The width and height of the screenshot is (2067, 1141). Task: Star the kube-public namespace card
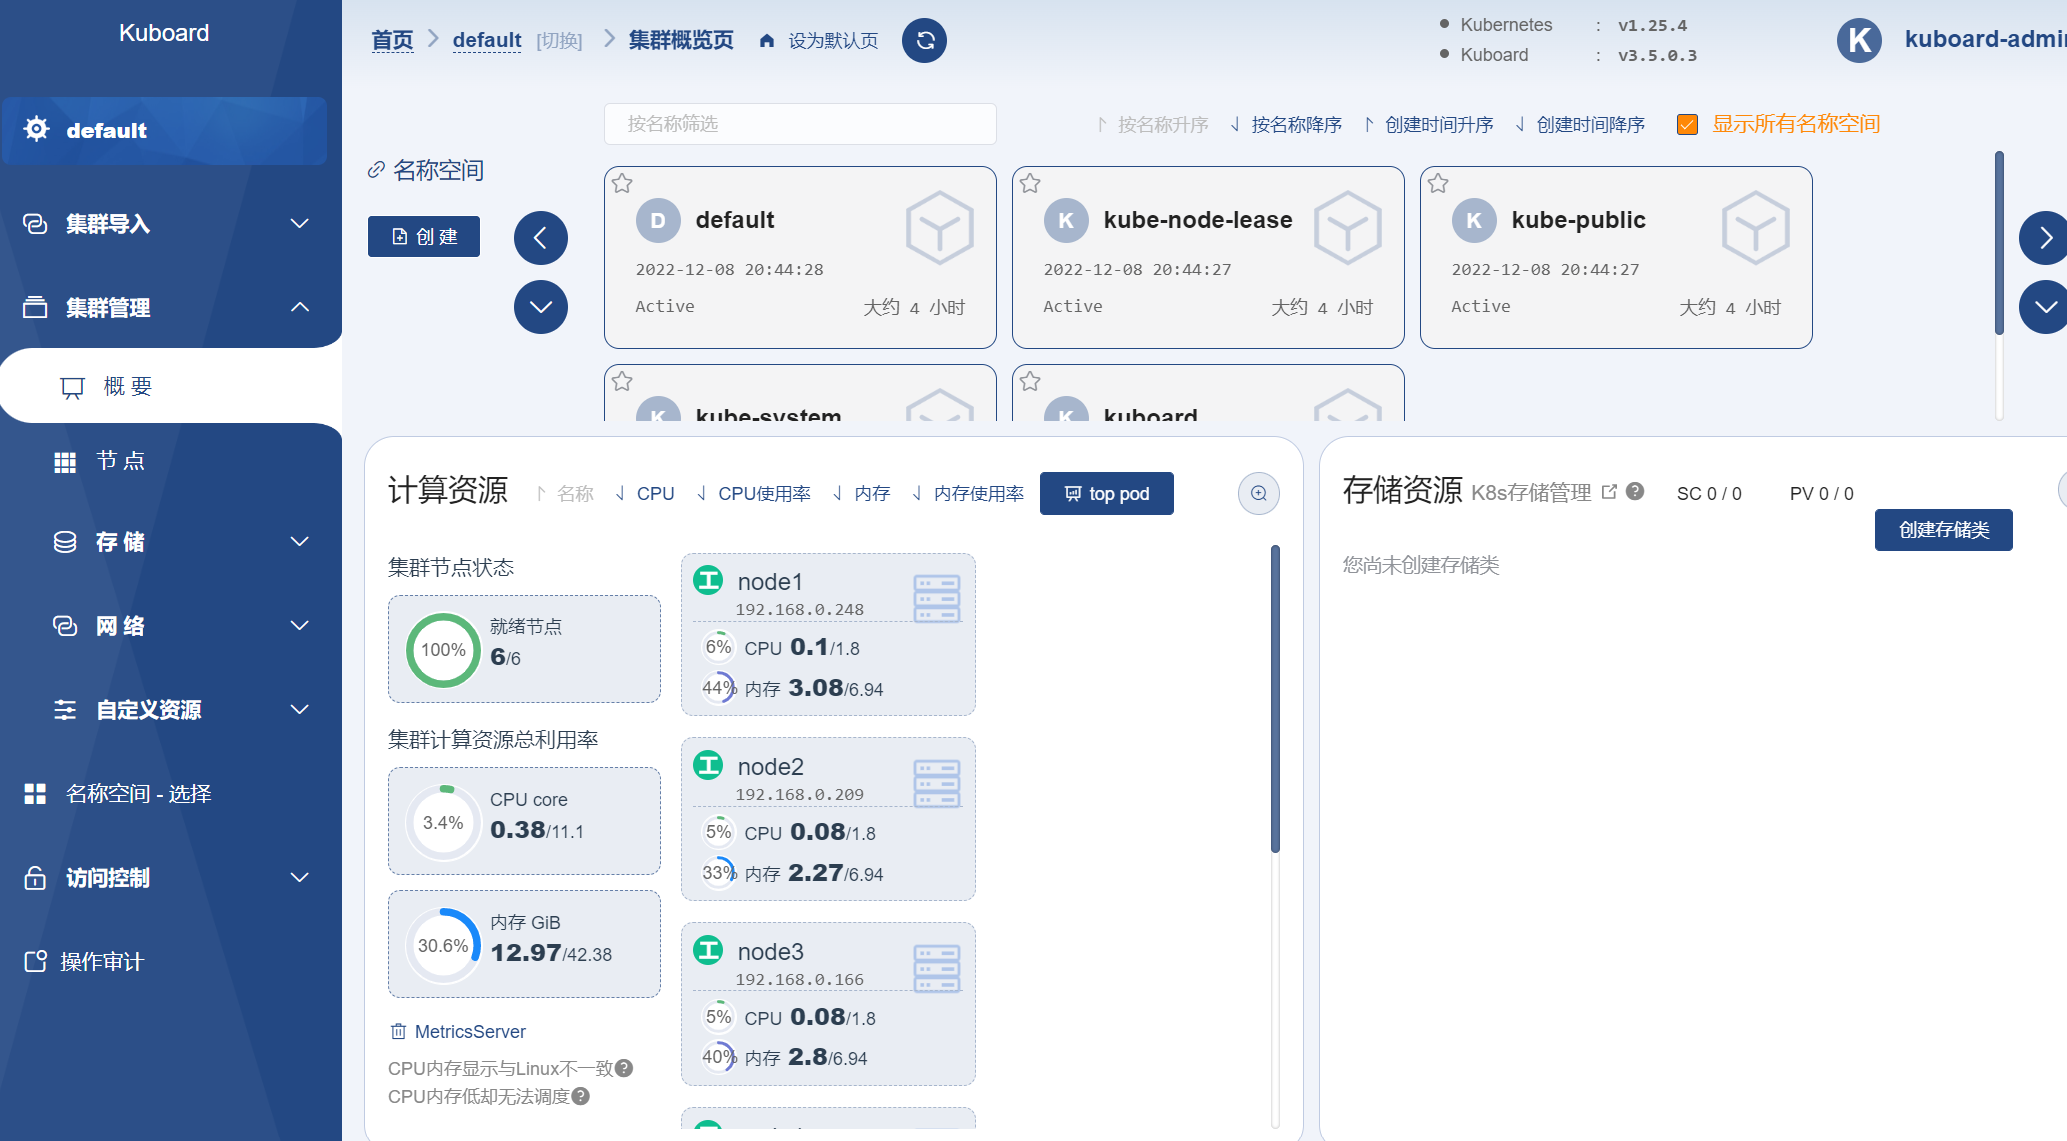(1438, 183)
